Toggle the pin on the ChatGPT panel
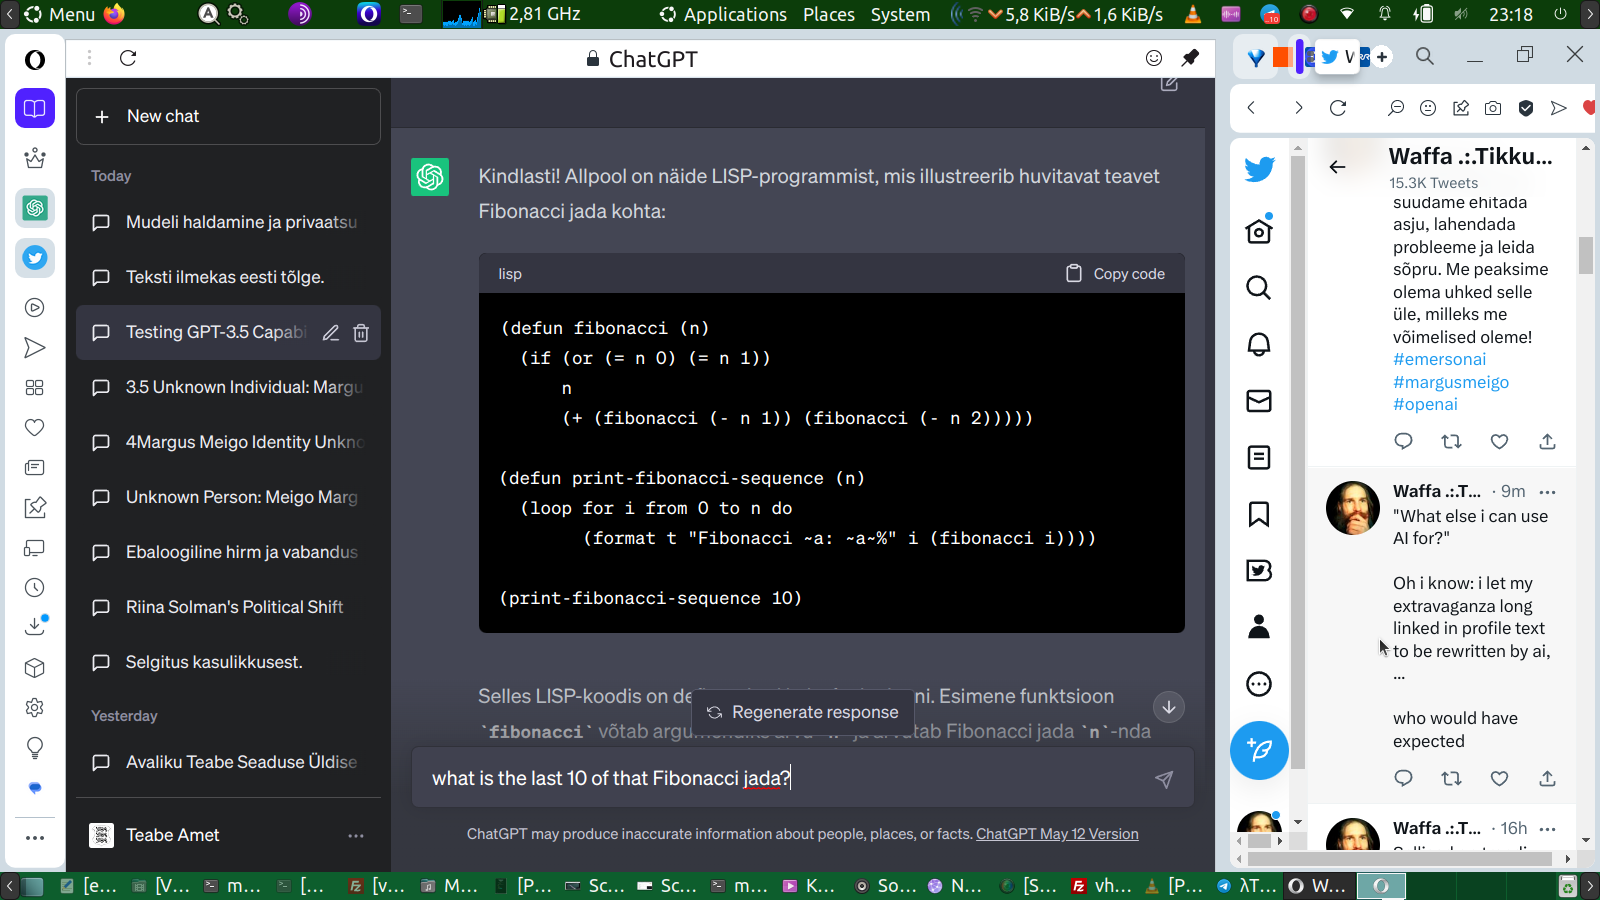Screen dimensions: 1600x900 pyautogui.click(x=1190, y=58)
